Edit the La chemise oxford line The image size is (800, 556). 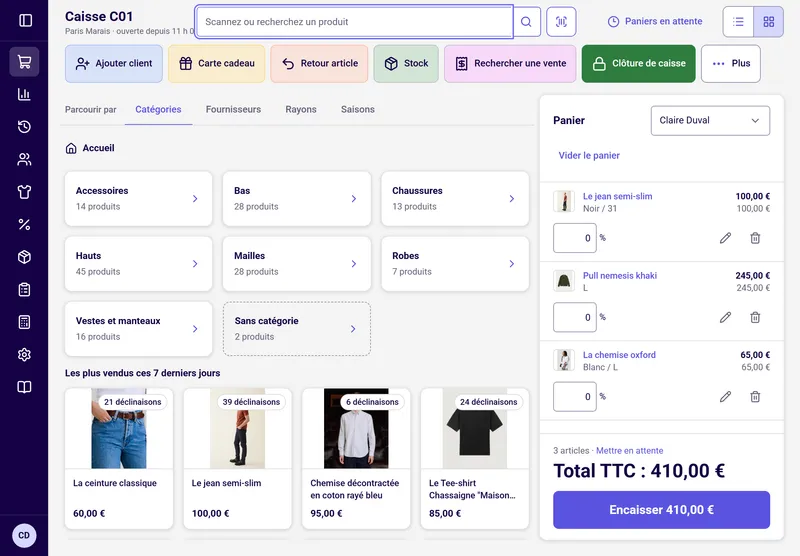pos(726,397)
